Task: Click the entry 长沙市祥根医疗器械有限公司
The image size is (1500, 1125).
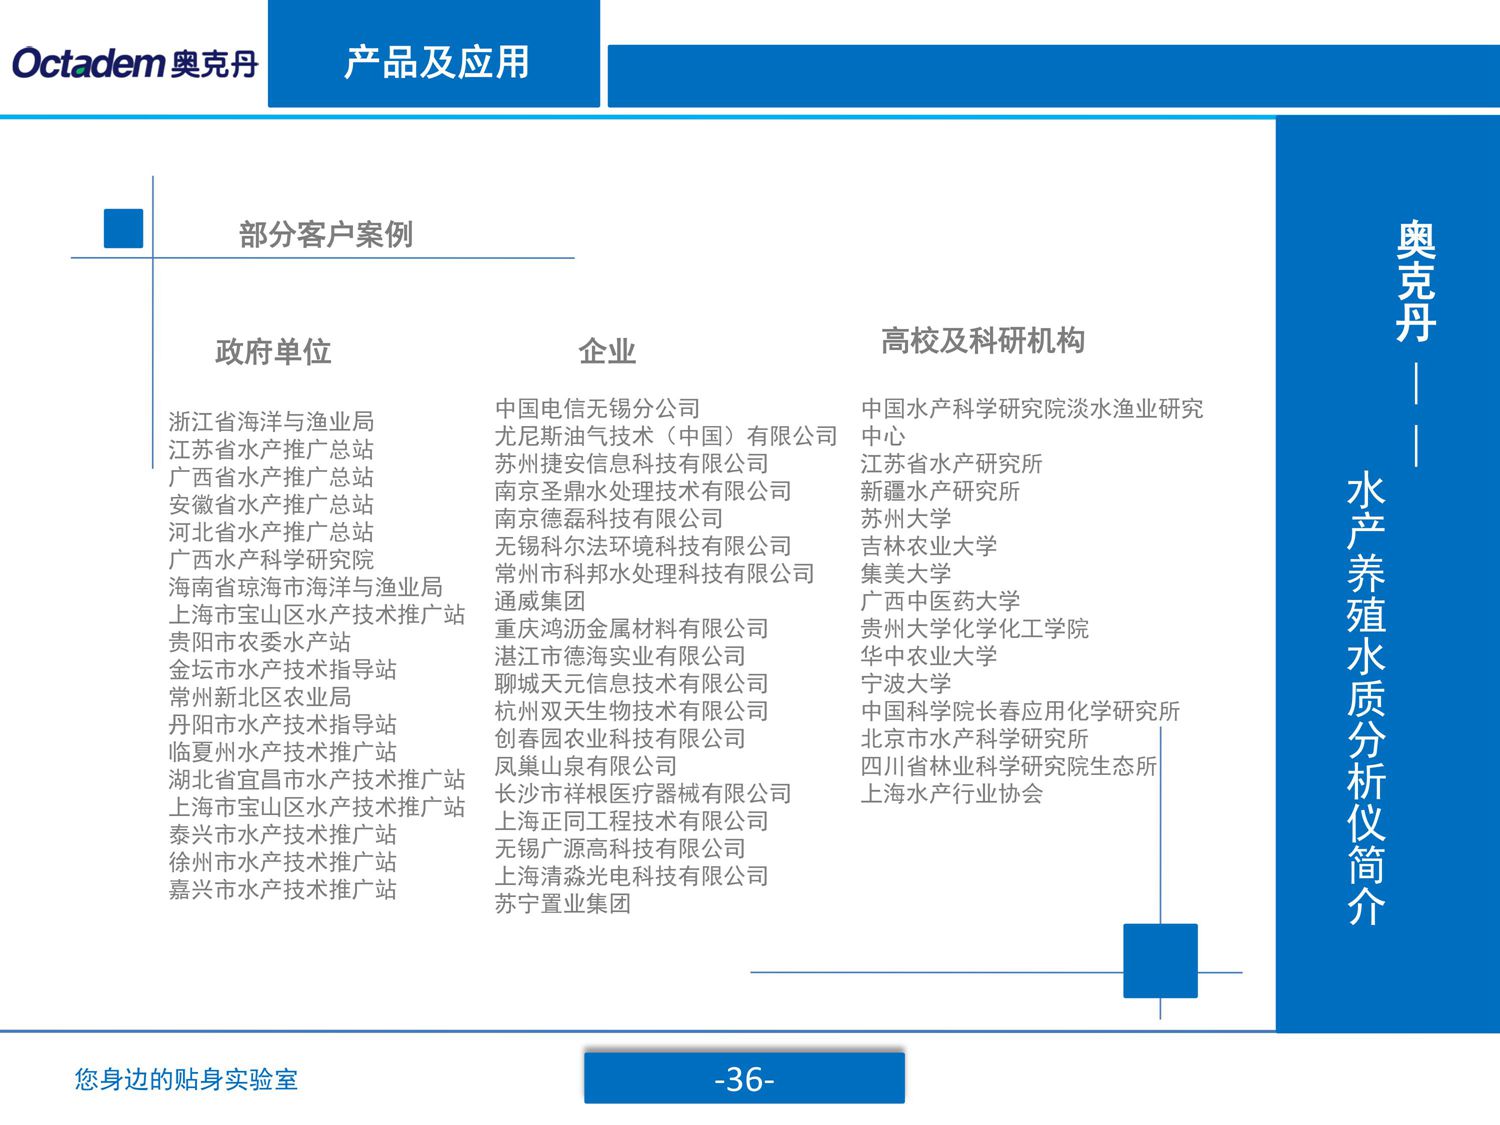Action: click(x=643, y=794)
